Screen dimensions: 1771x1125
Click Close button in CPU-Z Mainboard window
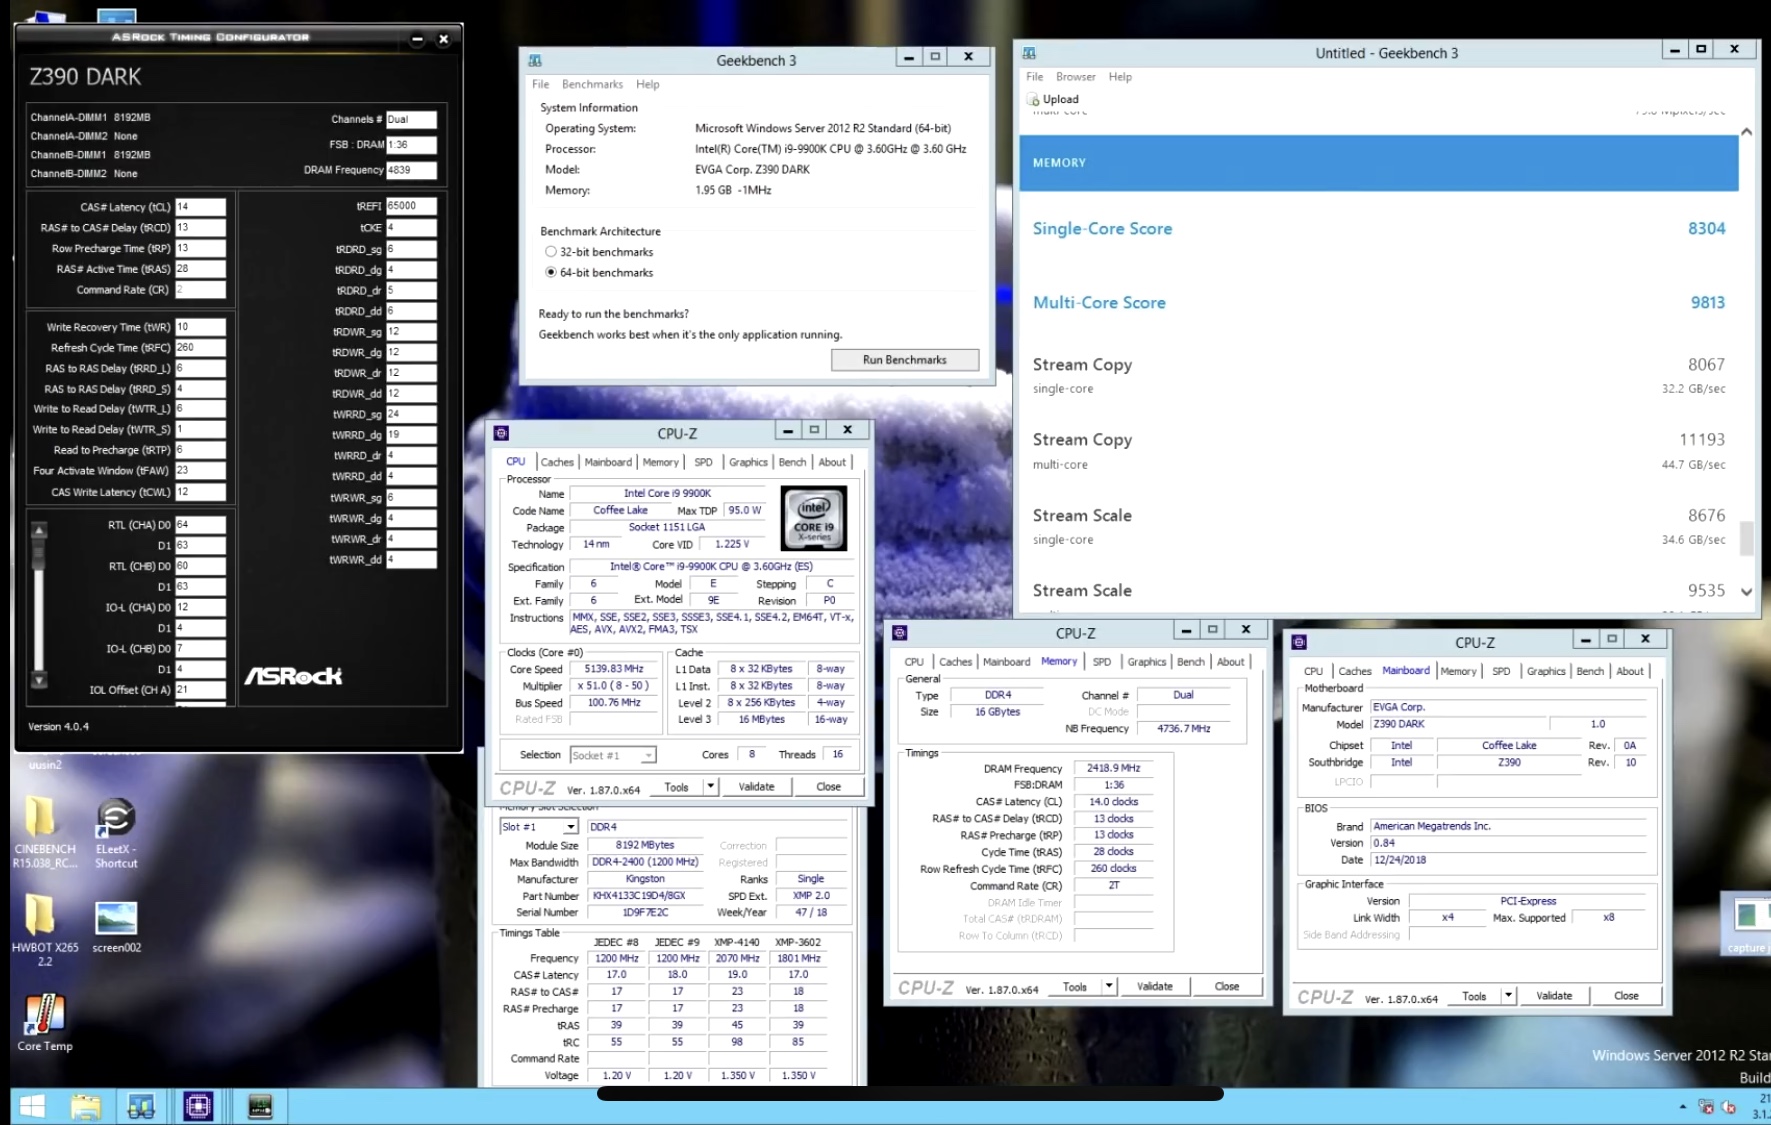(x=1626, y=996)
